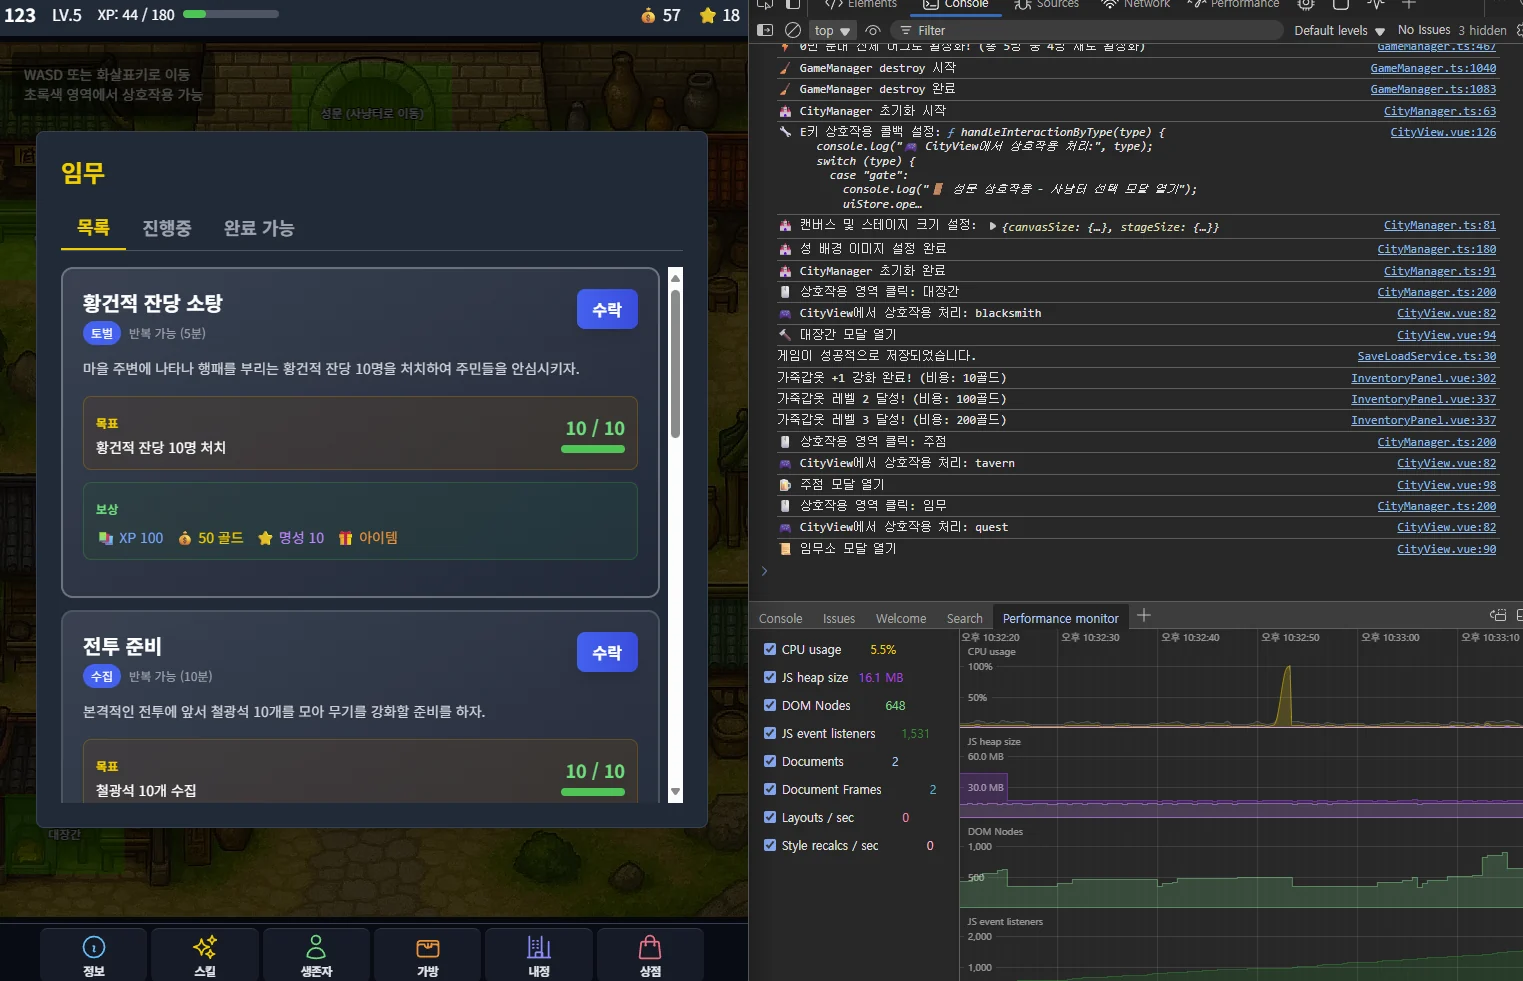Open the 생존자 survivor icon
Viewport: 1523px width, 981px height.
(316, 947)
